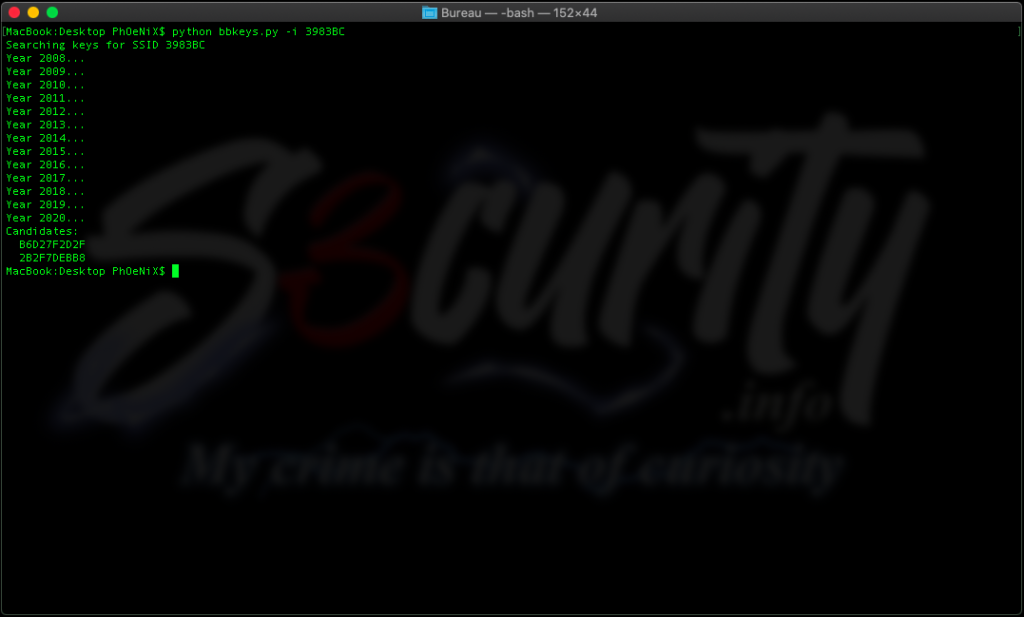Close the terminal window with red button
1024x617 pixels.
14,12
